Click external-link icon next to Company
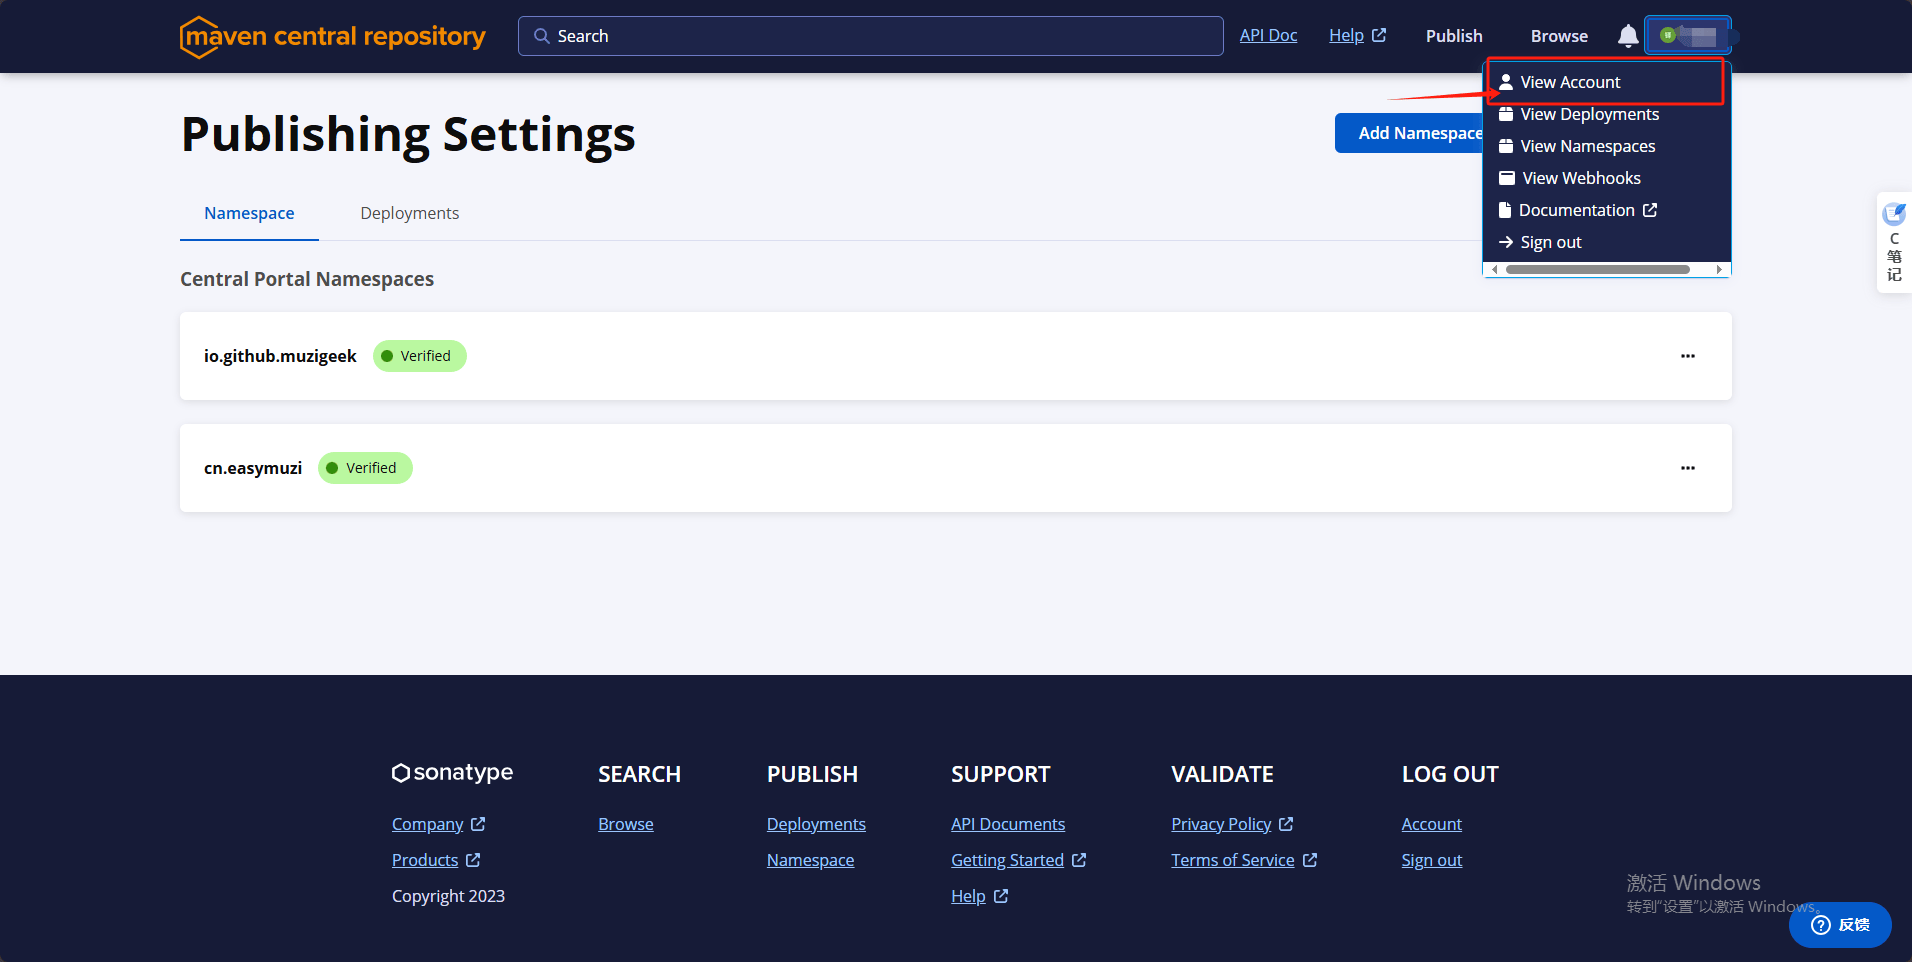The width and height of the screenshot is (1912, 962). pos(478,824)
